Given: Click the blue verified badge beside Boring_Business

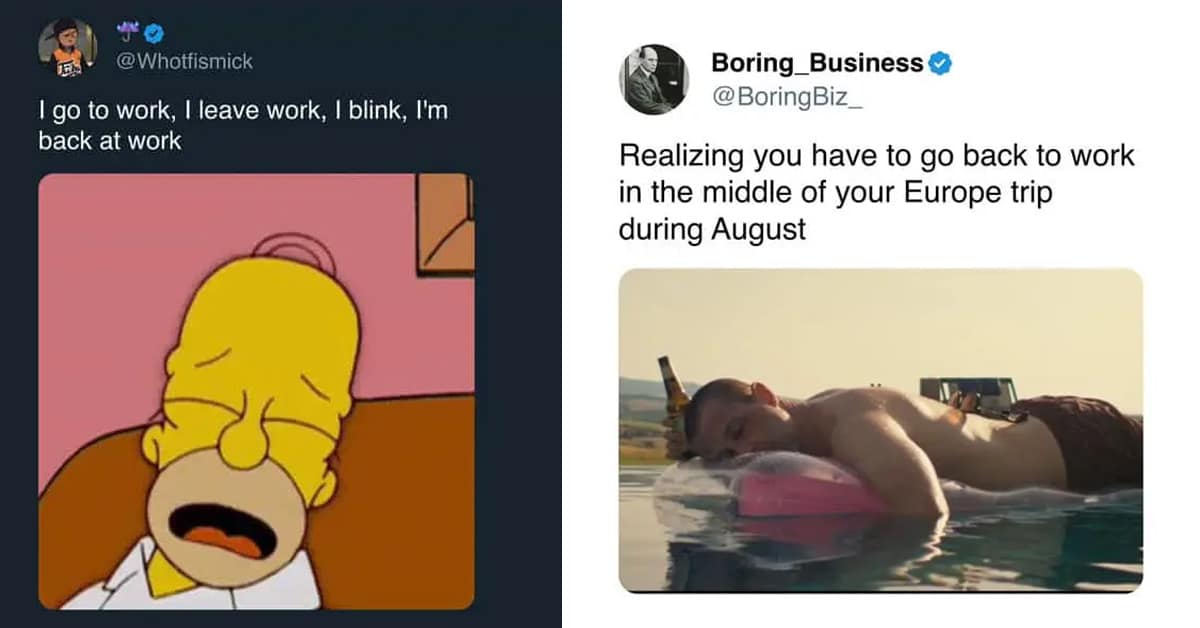Looking at the screenshot, I should click(940, 64).
